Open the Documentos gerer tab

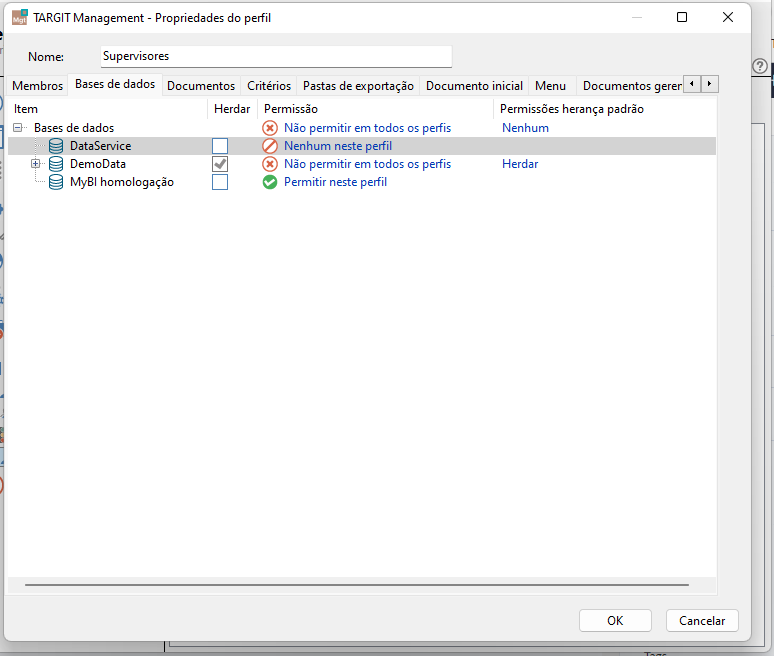(x=632, y=86)
